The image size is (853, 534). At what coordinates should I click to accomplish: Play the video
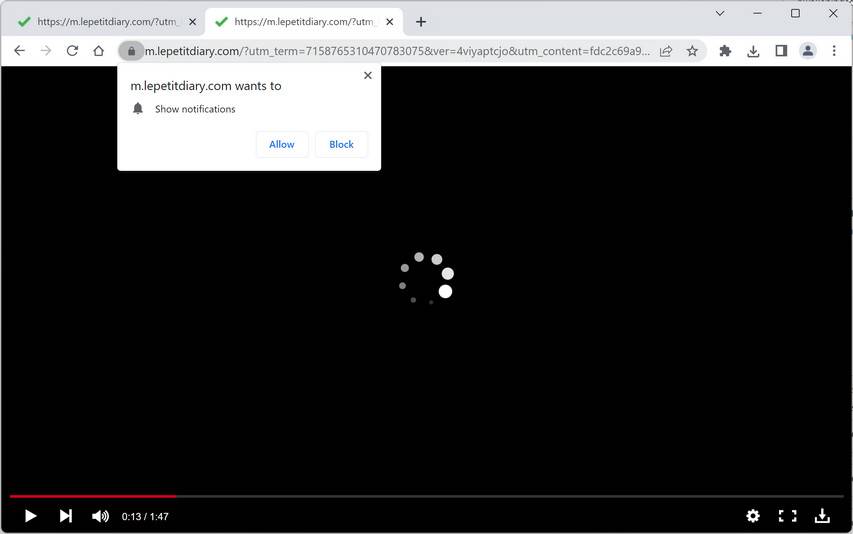point(30,516)
